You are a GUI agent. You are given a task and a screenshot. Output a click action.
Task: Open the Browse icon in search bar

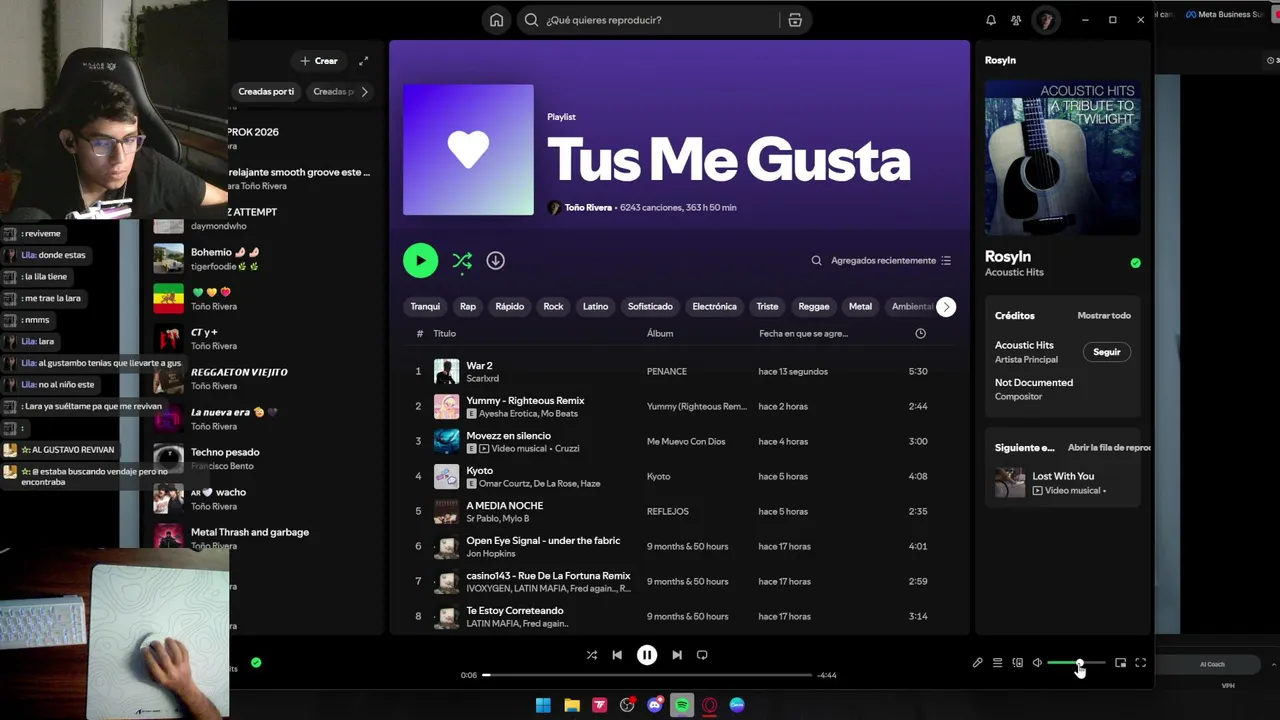coord(795,20)
